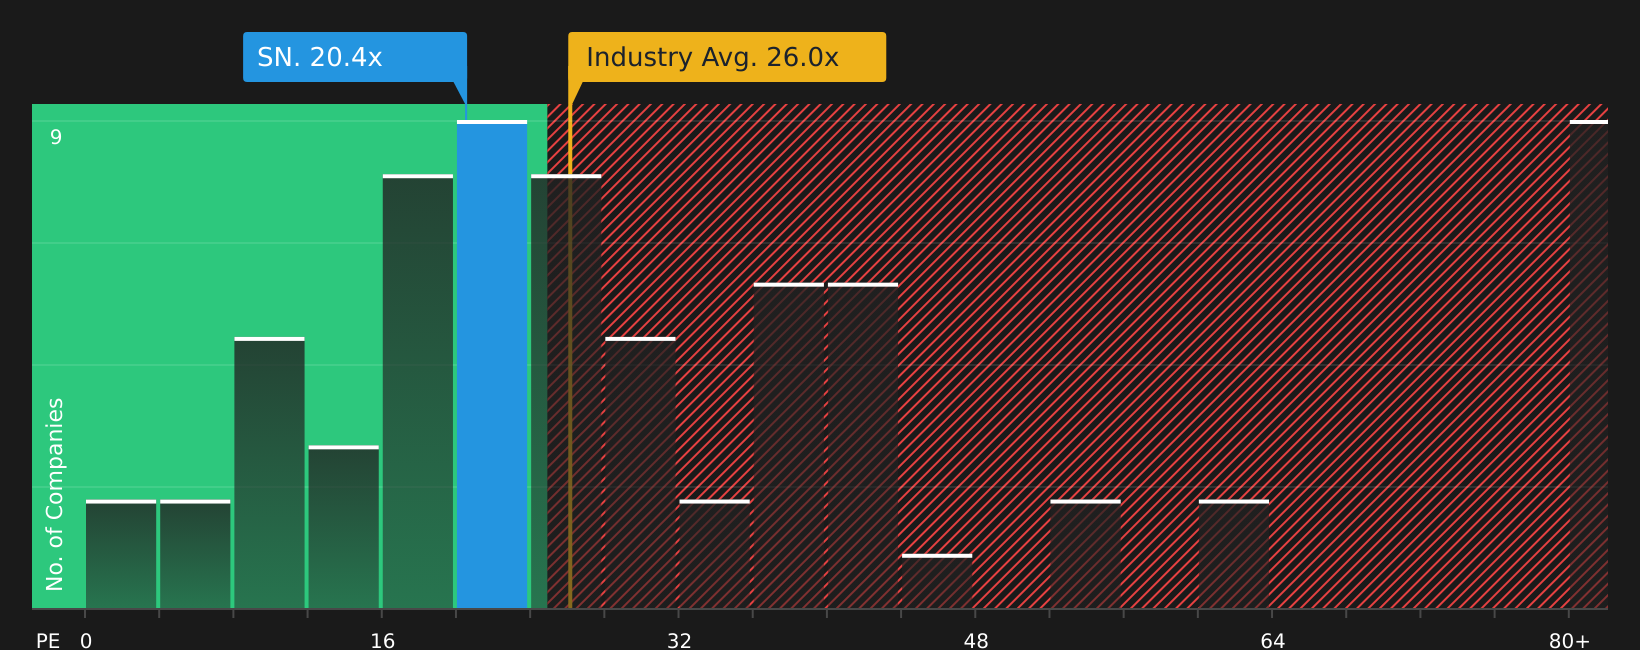Select the dark bar for PE 16 to 20

pyautogui.click(x=418, y=392)
